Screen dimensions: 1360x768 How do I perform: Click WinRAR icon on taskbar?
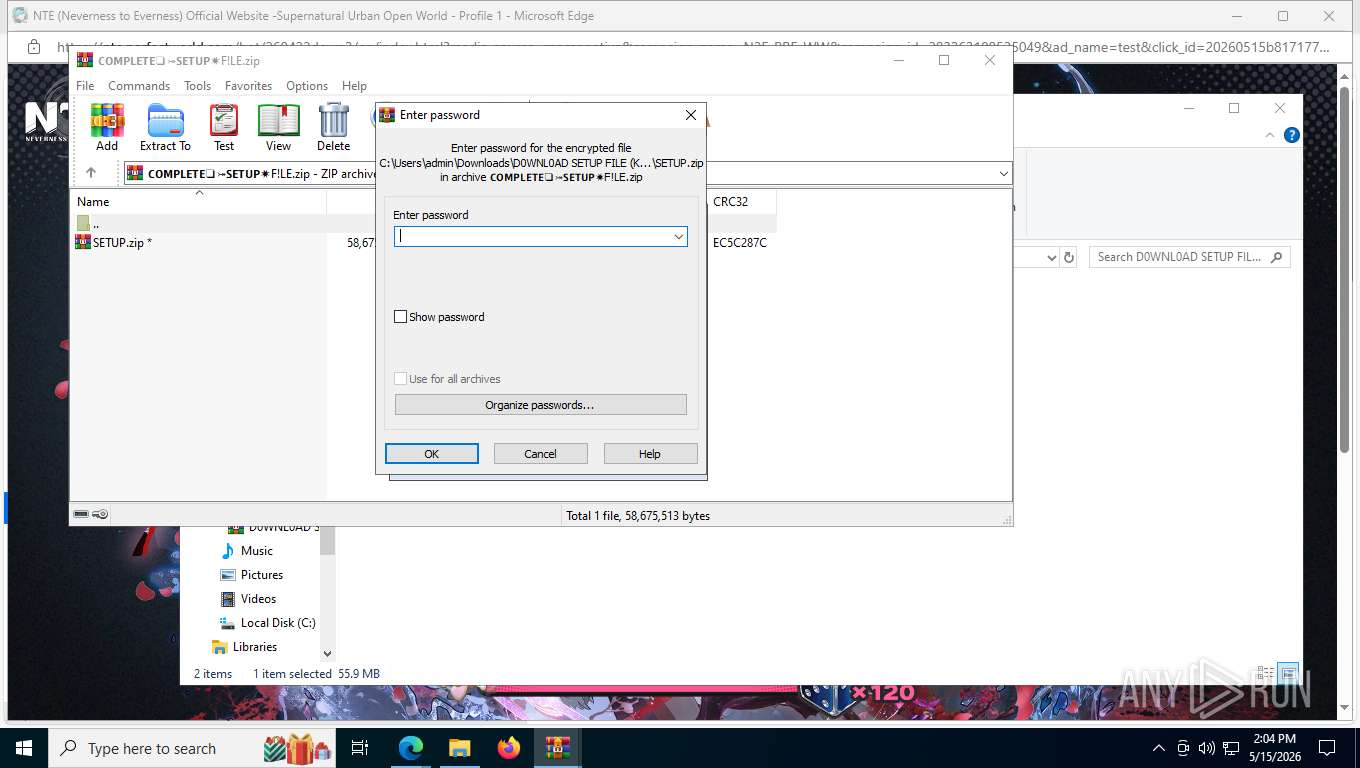coord(557,748)
